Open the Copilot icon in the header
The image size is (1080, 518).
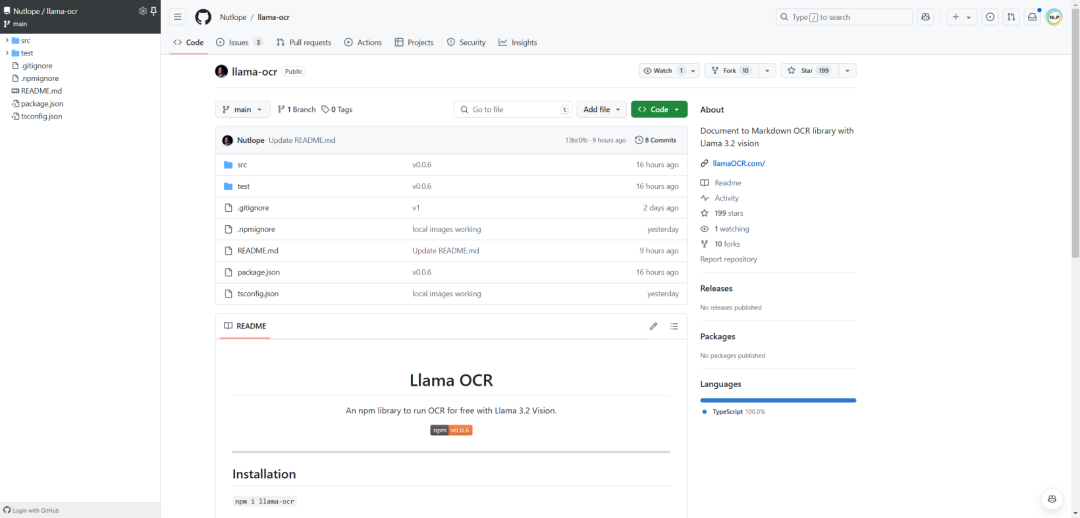(926, 17)
